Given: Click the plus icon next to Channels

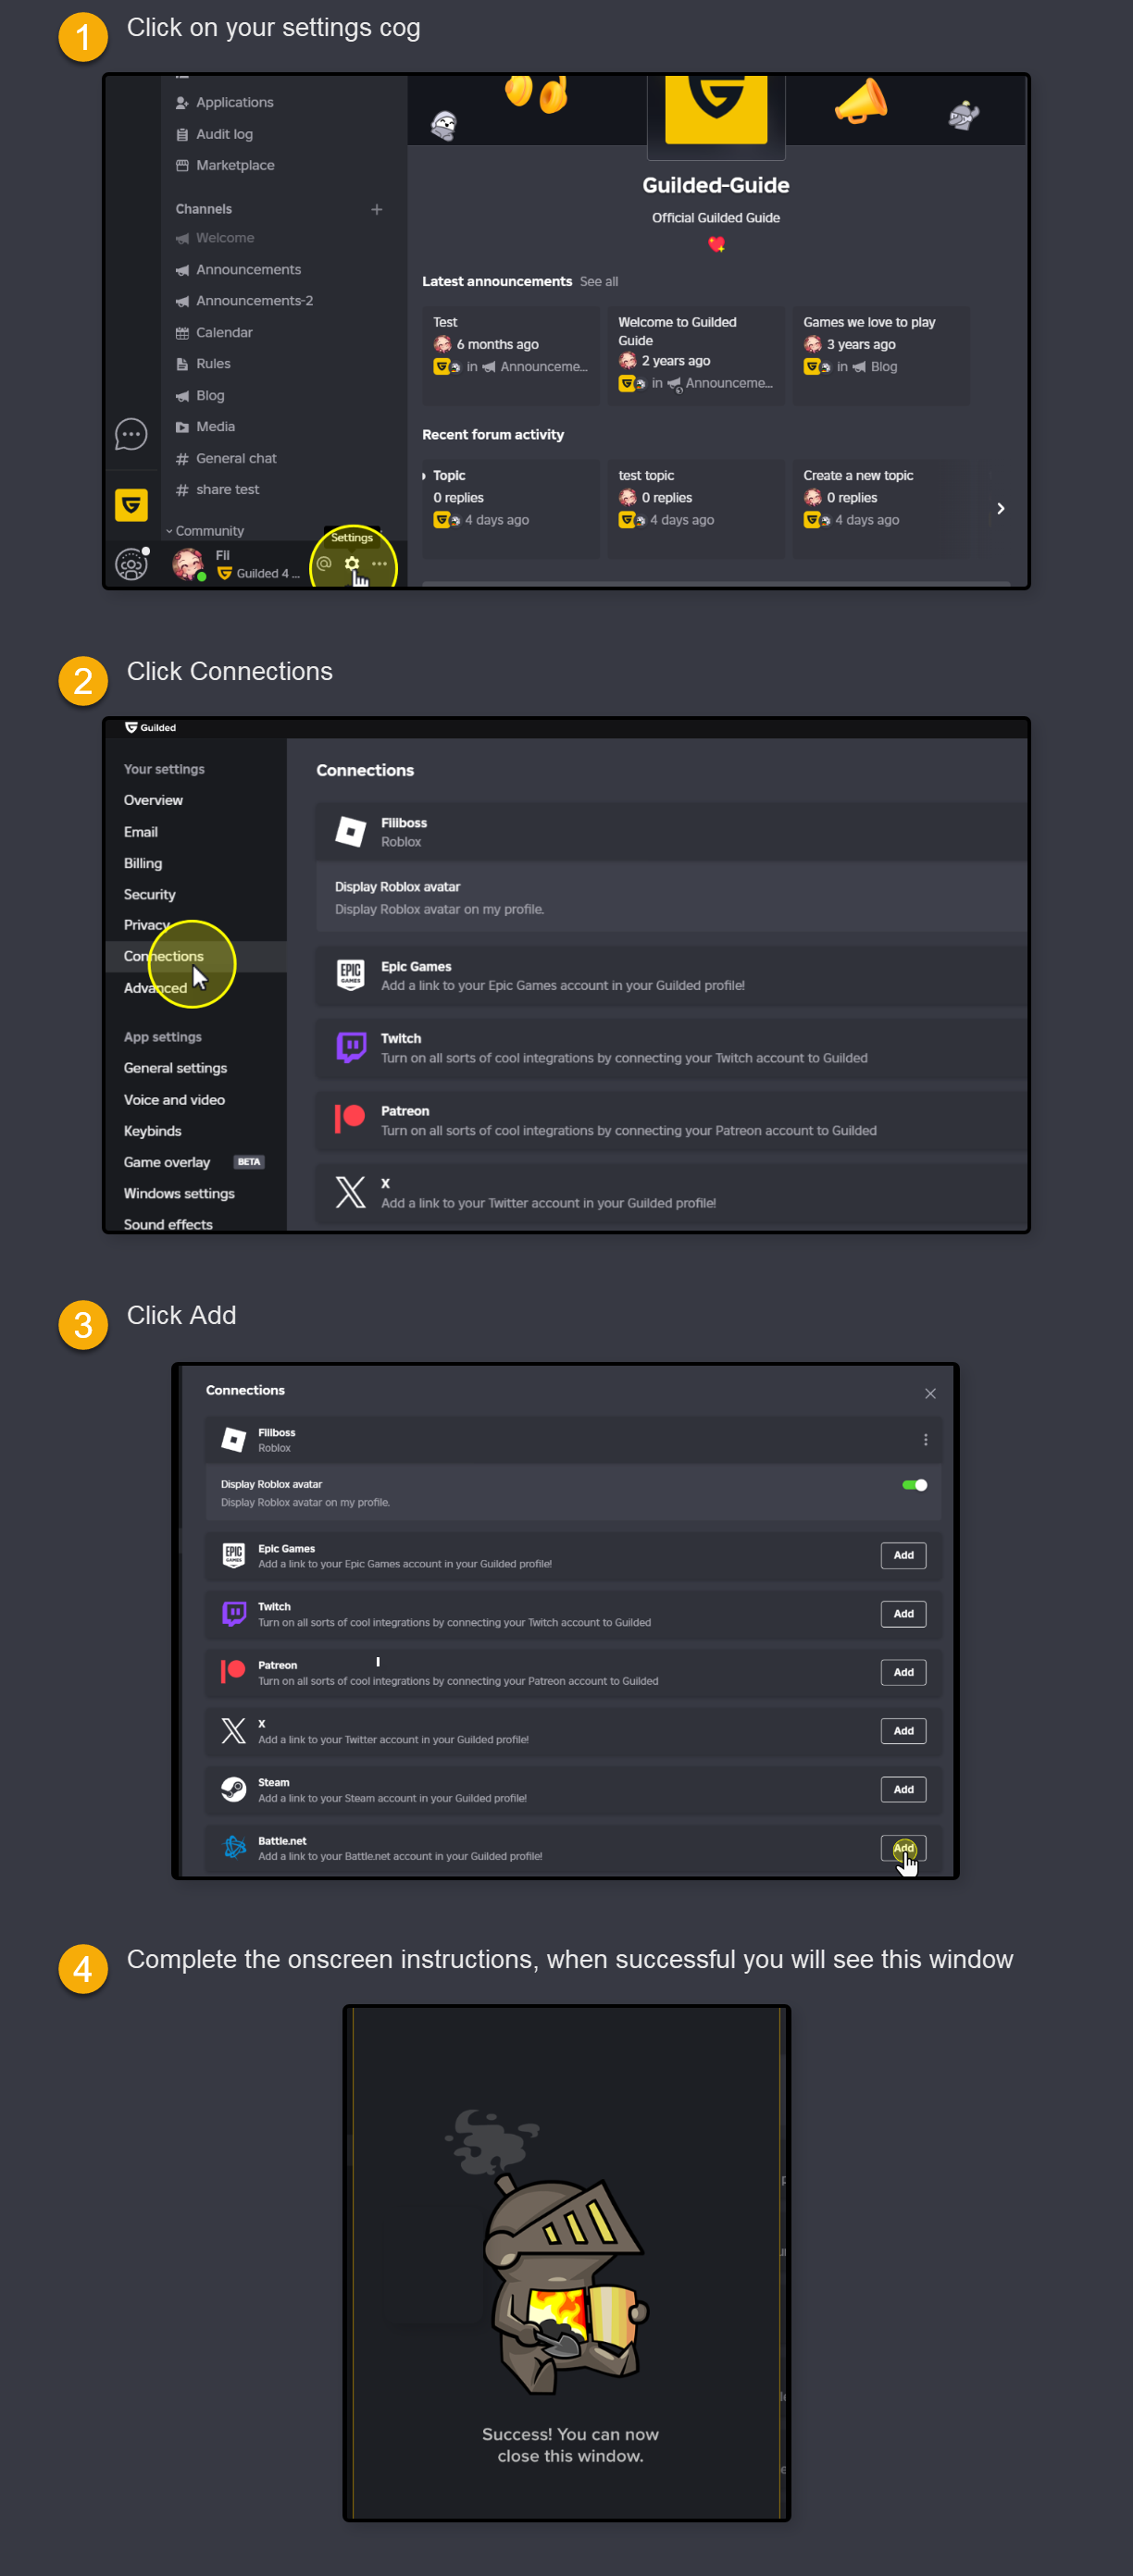Looking at the screenshot, I should pyautogui.click(x=377, y=209).
